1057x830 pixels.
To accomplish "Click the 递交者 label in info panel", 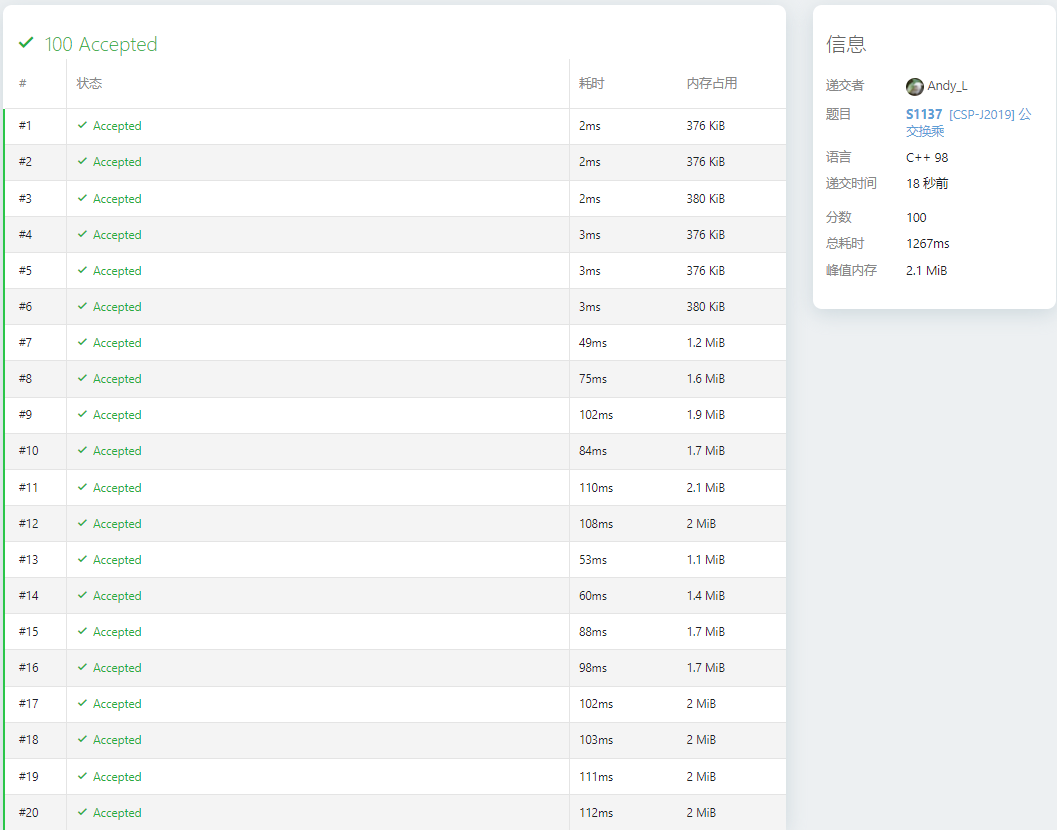I will [845, 86].
